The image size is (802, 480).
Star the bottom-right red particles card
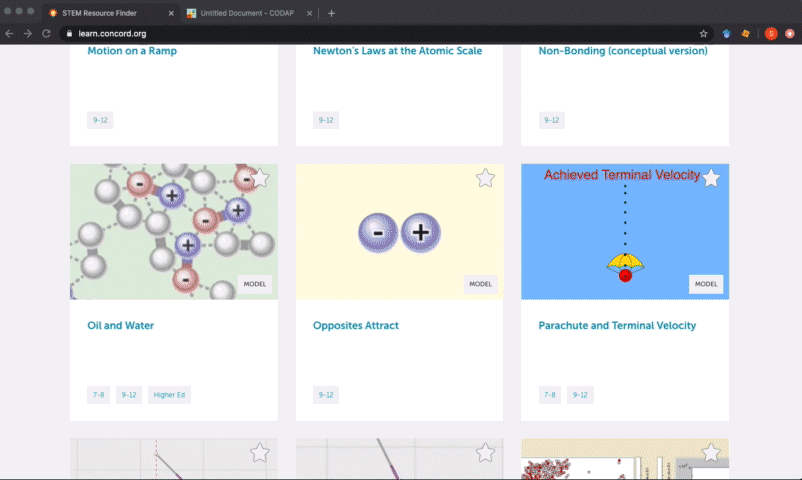pyautogui.click(x=711, y=452)
